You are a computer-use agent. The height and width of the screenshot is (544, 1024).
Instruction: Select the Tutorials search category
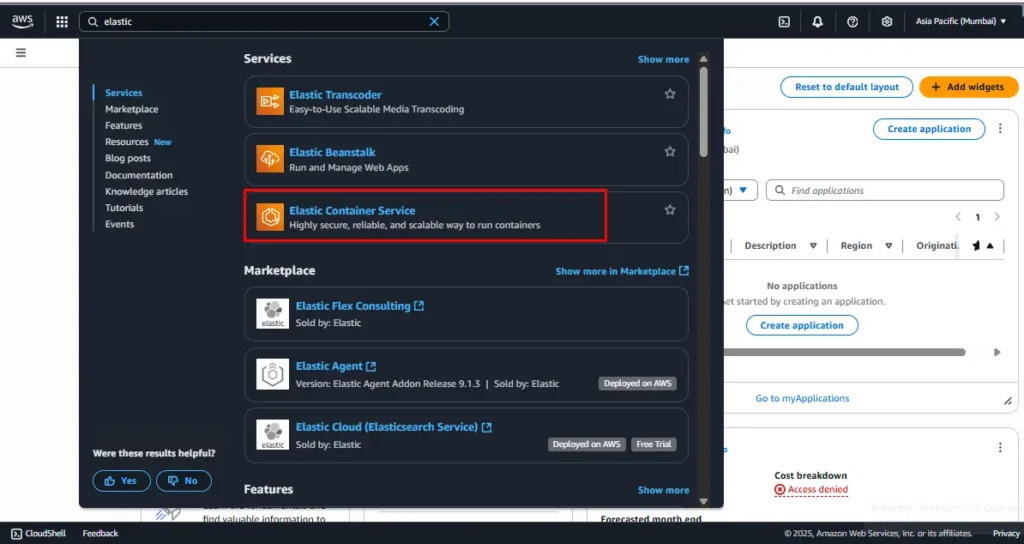tap(124, 208)
